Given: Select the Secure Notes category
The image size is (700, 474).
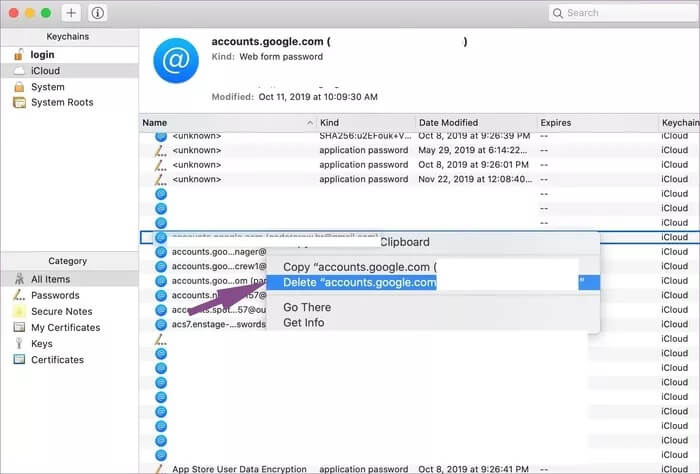Looking at the screenshot, I should [70, 311].
